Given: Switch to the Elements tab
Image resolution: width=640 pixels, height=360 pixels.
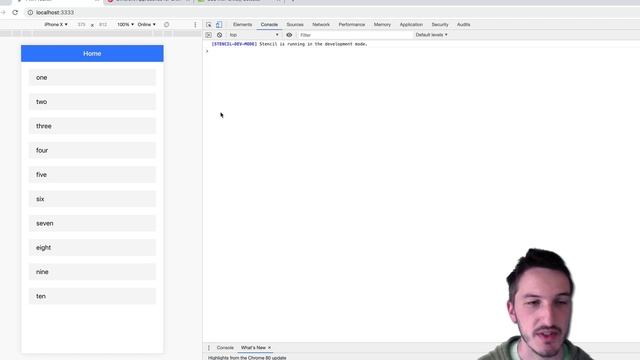Looking at the screenshot, I should tap(242, 24).
